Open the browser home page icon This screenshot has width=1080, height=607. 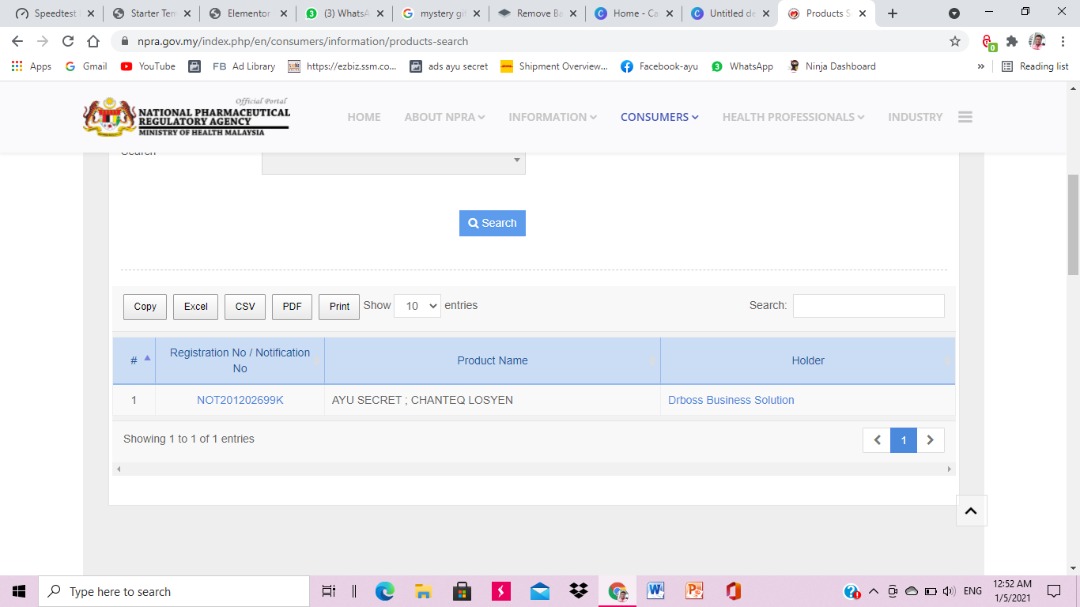point(93,41)
